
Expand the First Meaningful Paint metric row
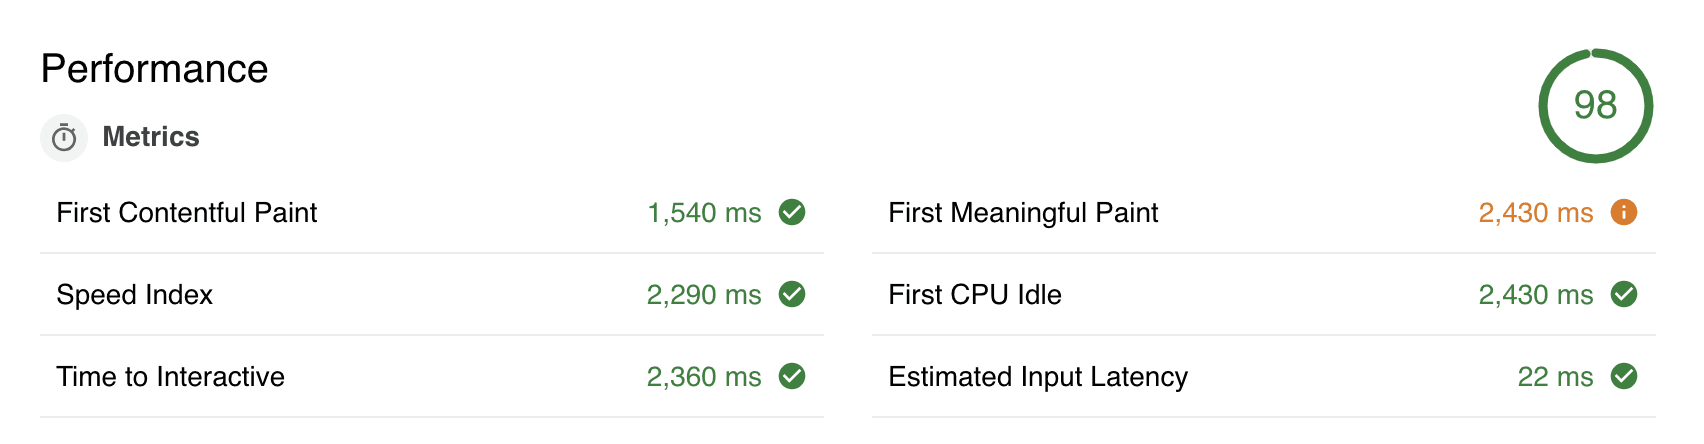point(1023,213)
